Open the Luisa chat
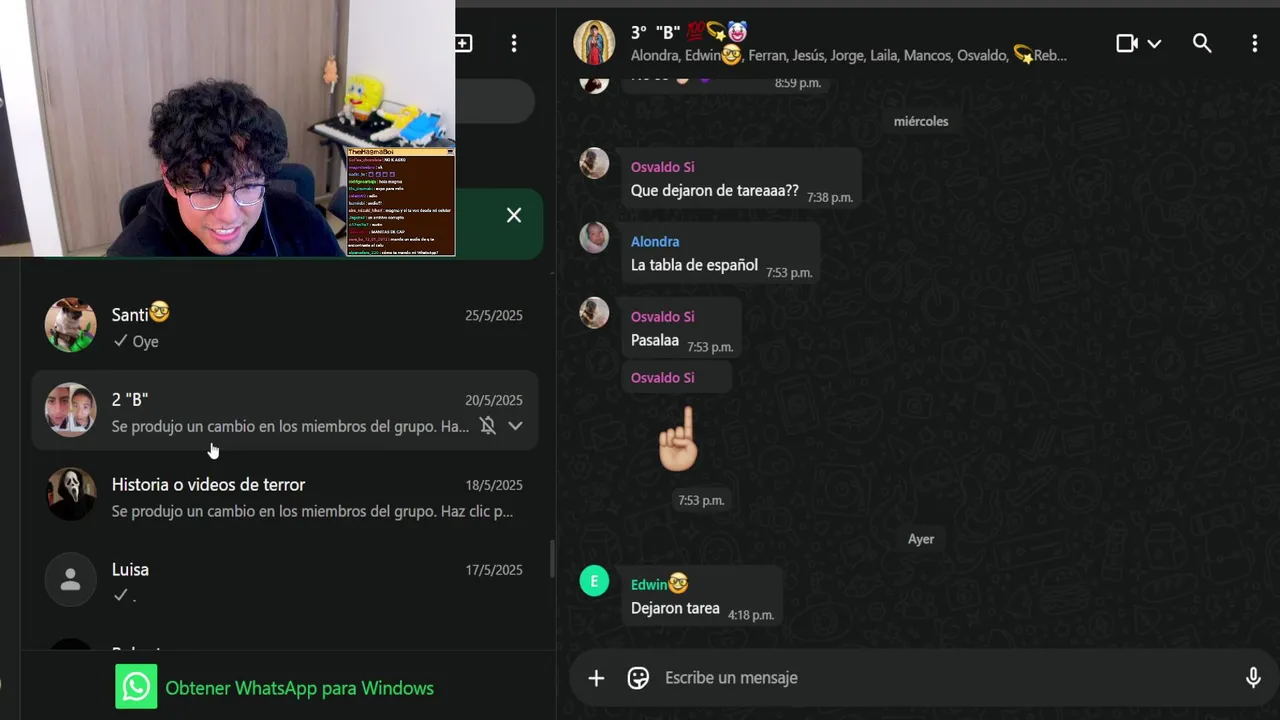This screenshot has height=720, width=1280. pyautogui.click(x=285, y=582)
